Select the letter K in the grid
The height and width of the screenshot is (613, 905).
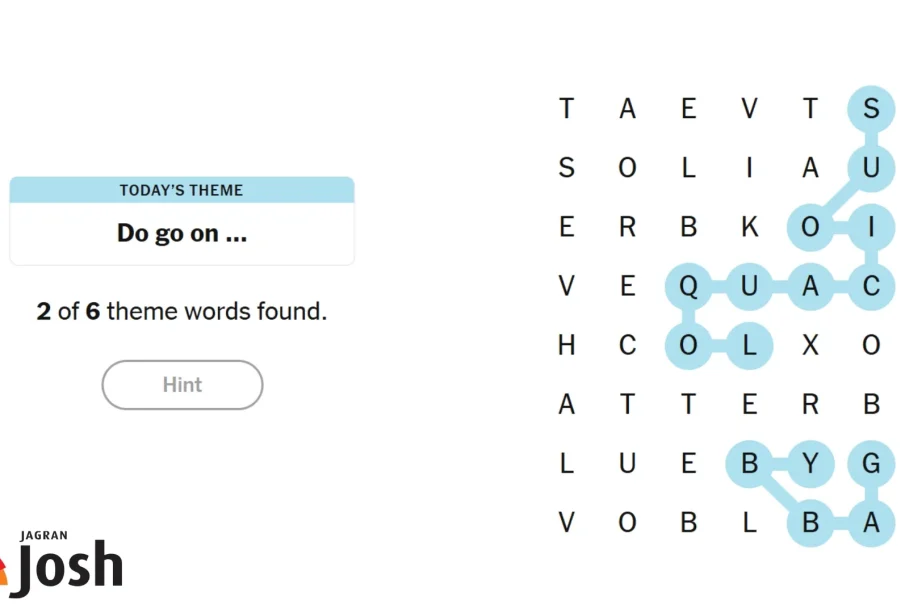[749, 227]
